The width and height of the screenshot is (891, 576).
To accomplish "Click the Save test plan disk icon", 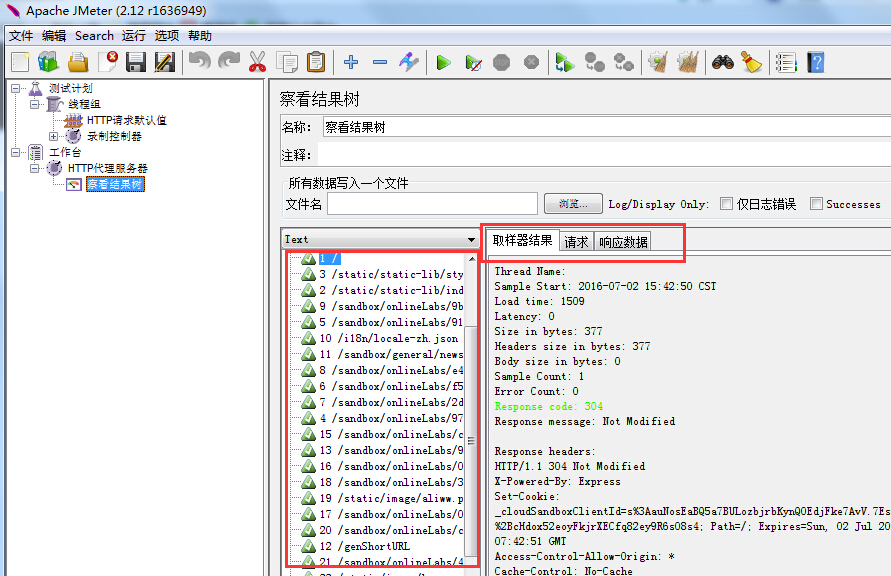I will pyautogui.click(x=136, y=62).
